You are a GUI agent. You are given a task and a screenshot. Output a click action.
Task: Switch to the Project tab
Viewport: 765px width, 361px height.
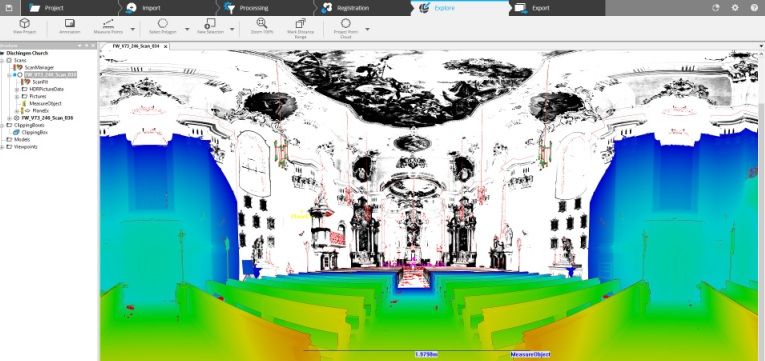point(68,8)
